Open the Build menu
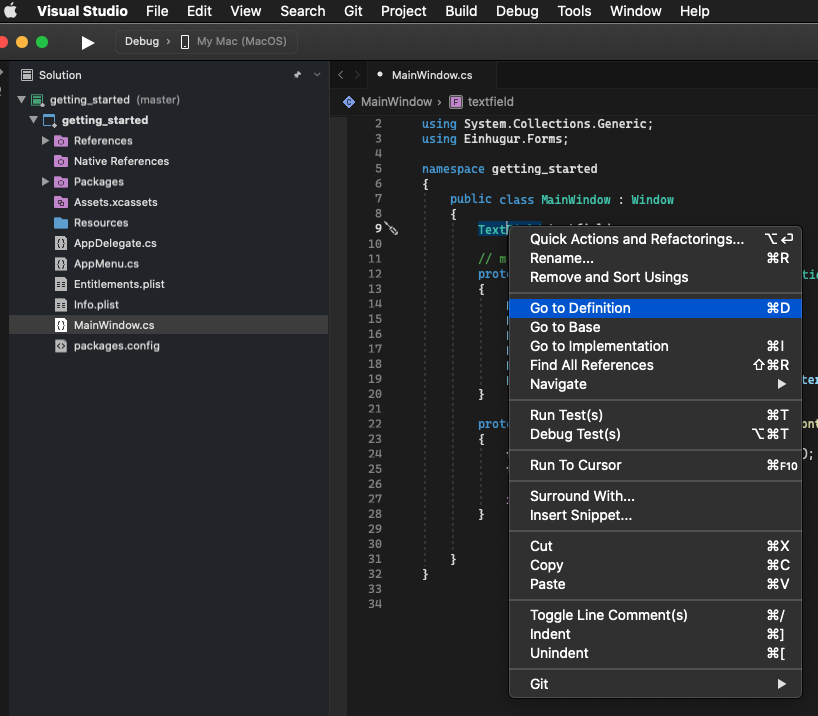 click(x=461, y=11)
